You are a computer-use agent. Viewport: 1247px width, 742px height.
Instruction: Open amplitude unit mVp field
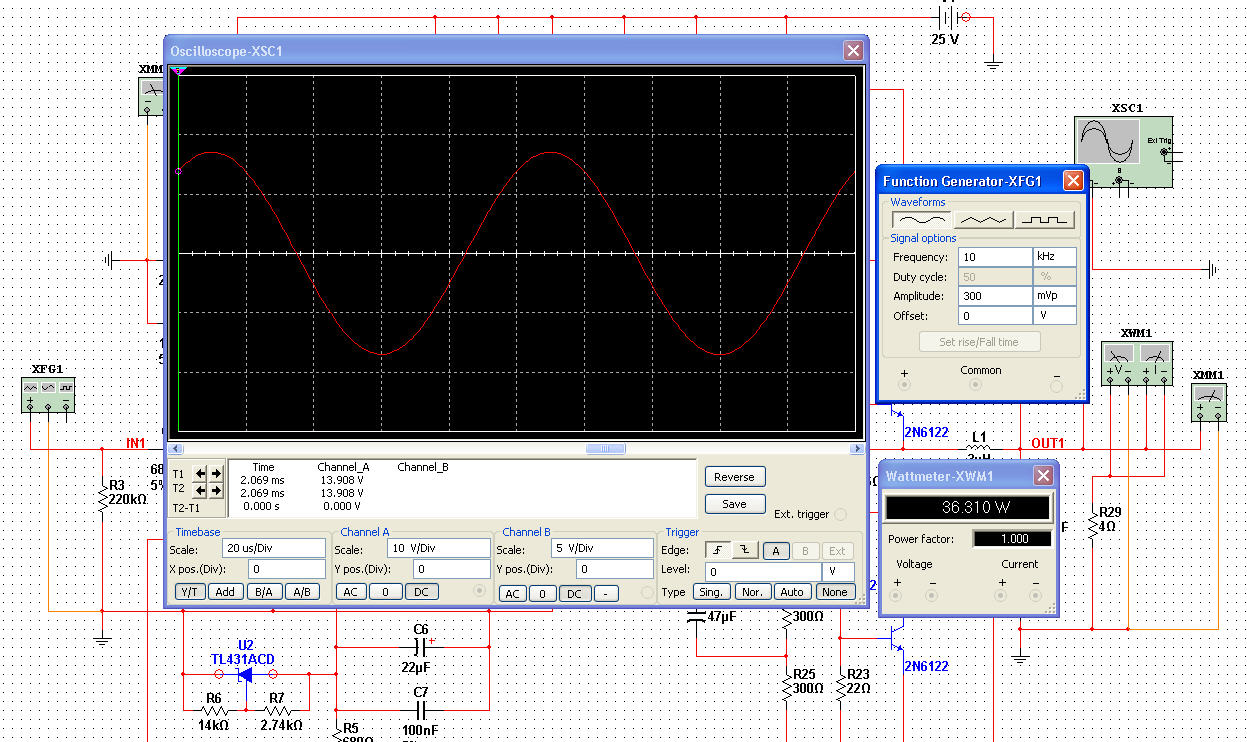pyautogui.click(x=1055, y=296)
